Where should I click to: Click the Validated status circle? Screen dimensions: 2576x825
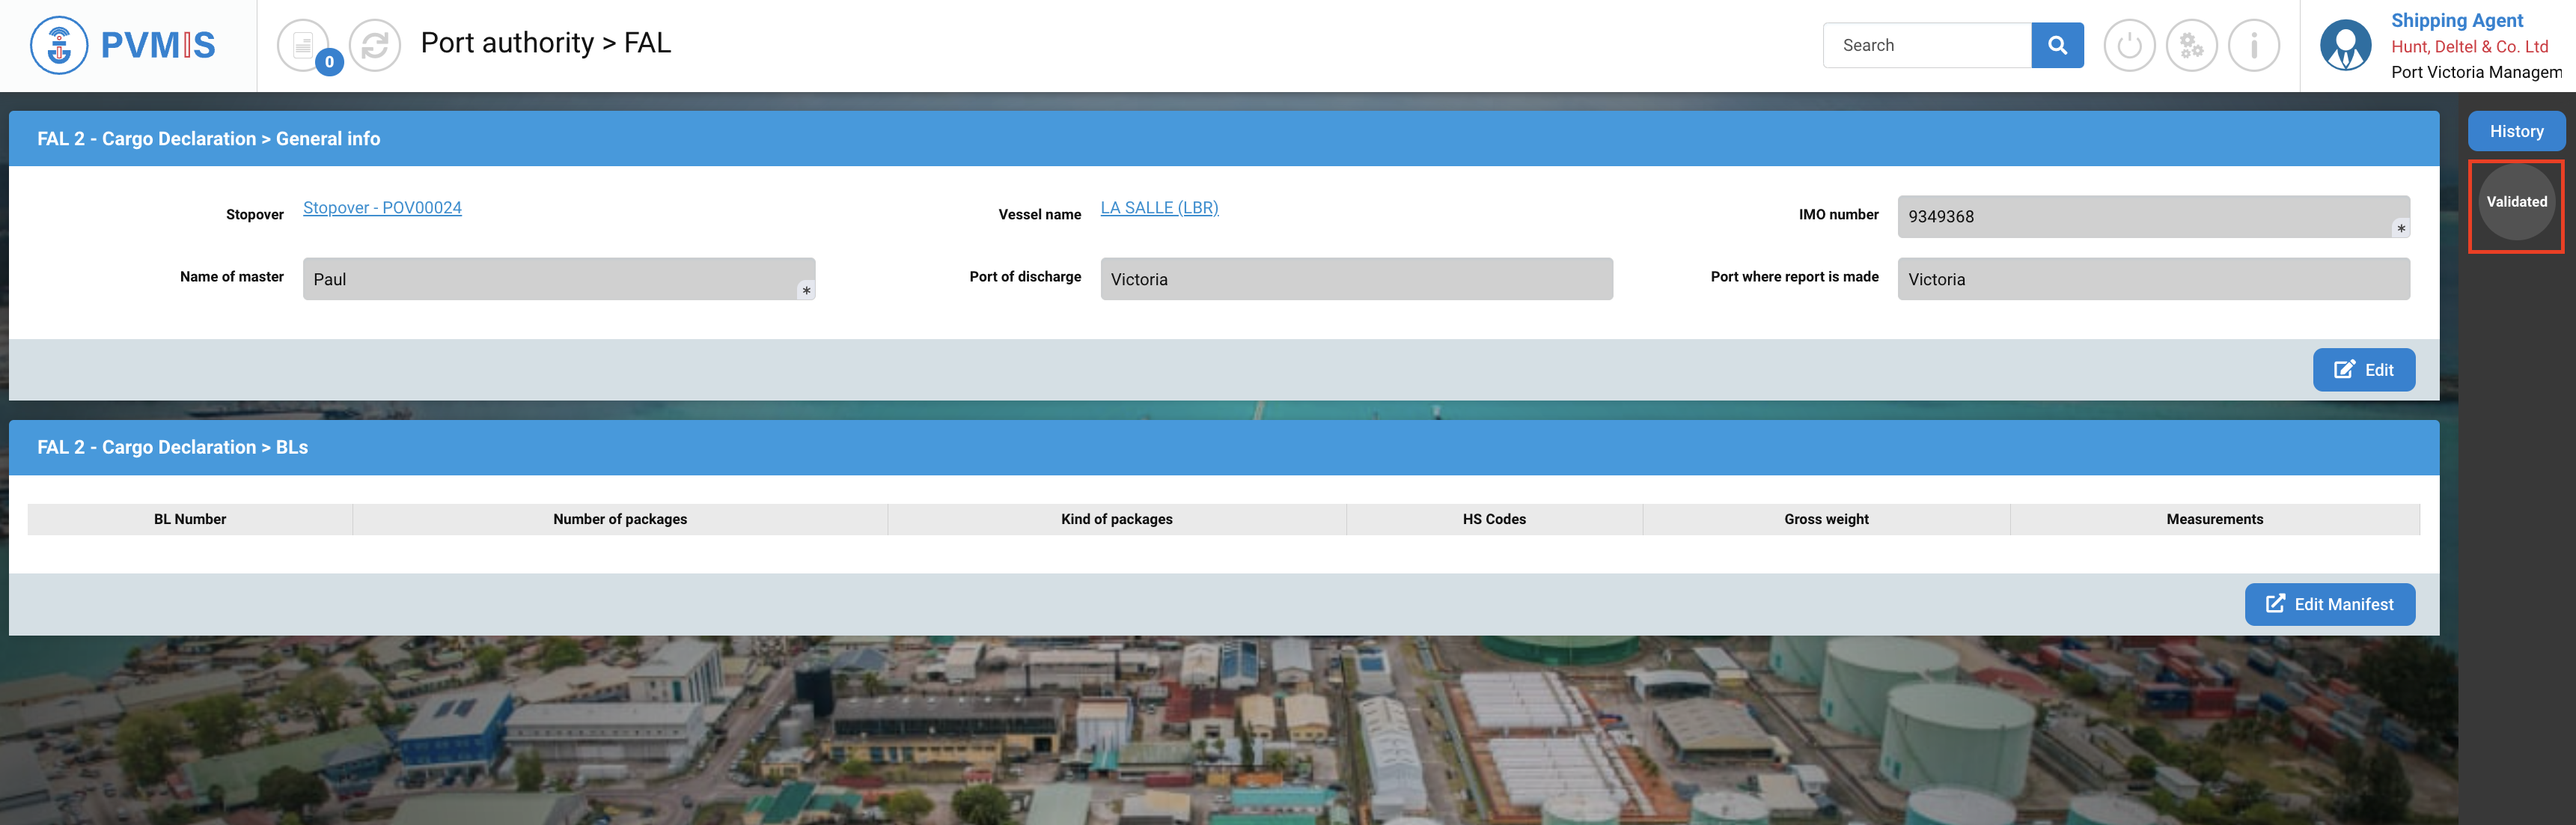tap(2516, 202)
